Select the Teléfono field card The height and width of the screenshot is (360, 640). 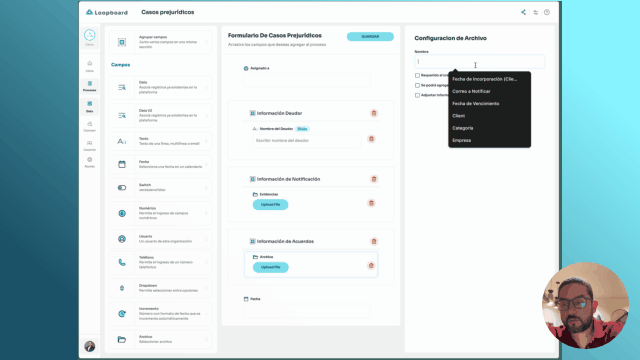[x=160, y=262]
